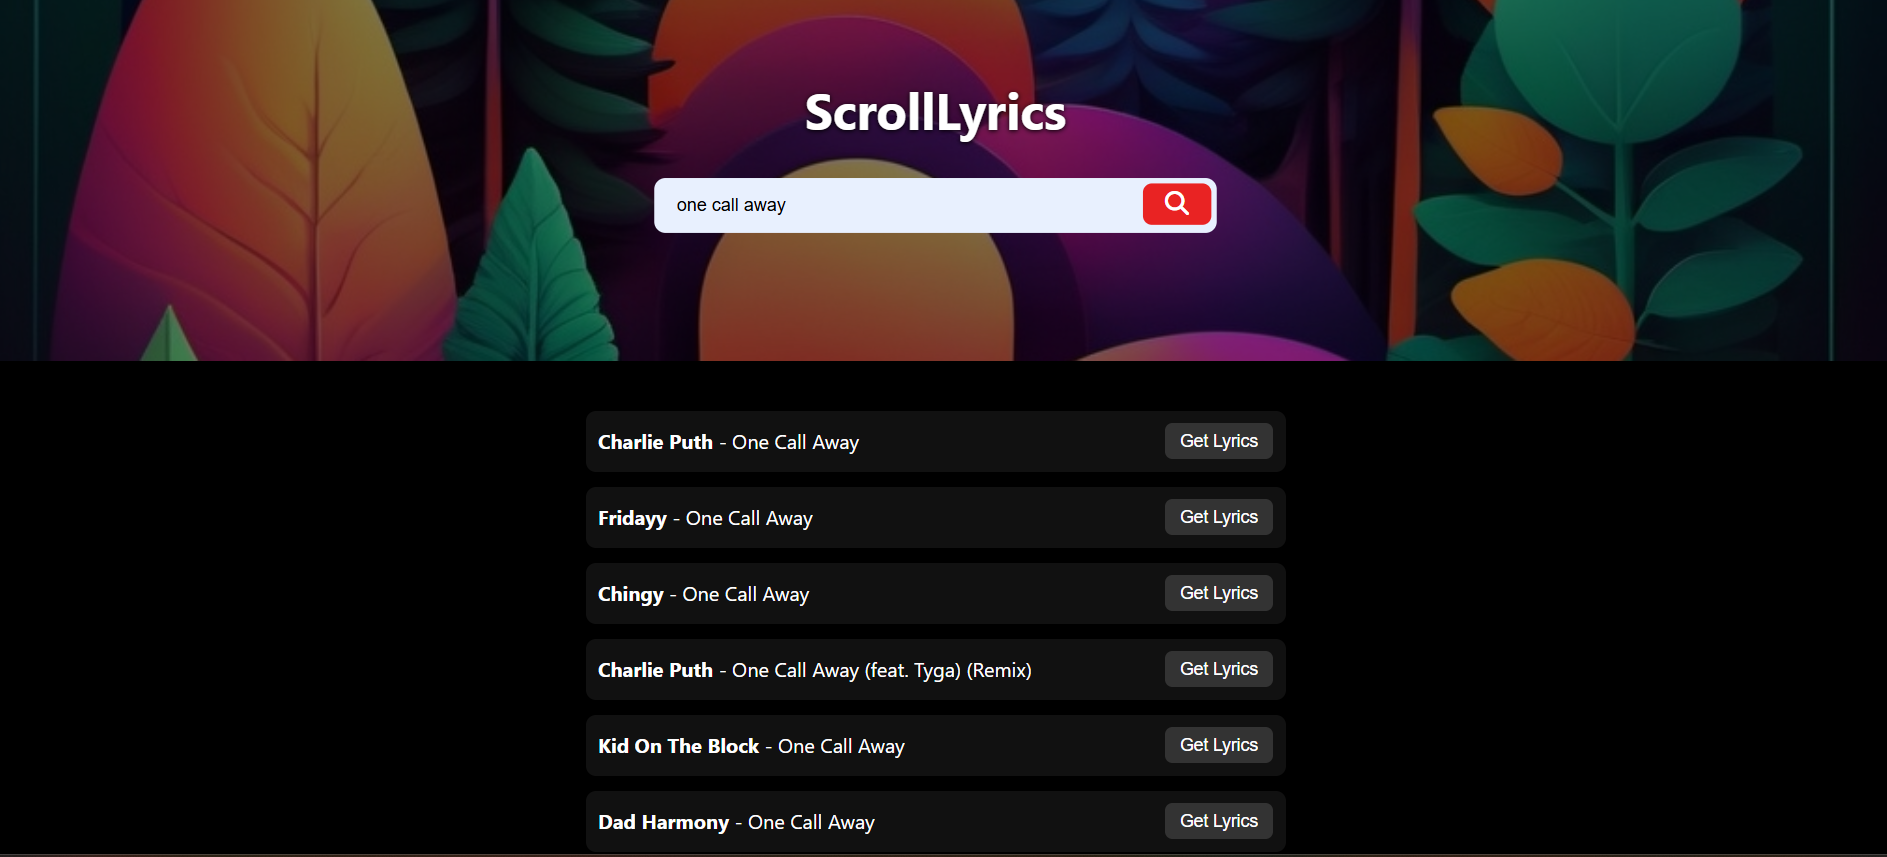Open lyrics for Kid On The Block
The width and height of the screenshot is (1887, 857).
[x=1218, y=745]
